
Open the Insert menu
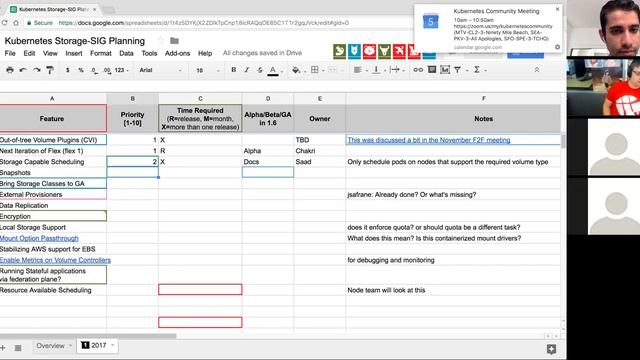[73, 53]
